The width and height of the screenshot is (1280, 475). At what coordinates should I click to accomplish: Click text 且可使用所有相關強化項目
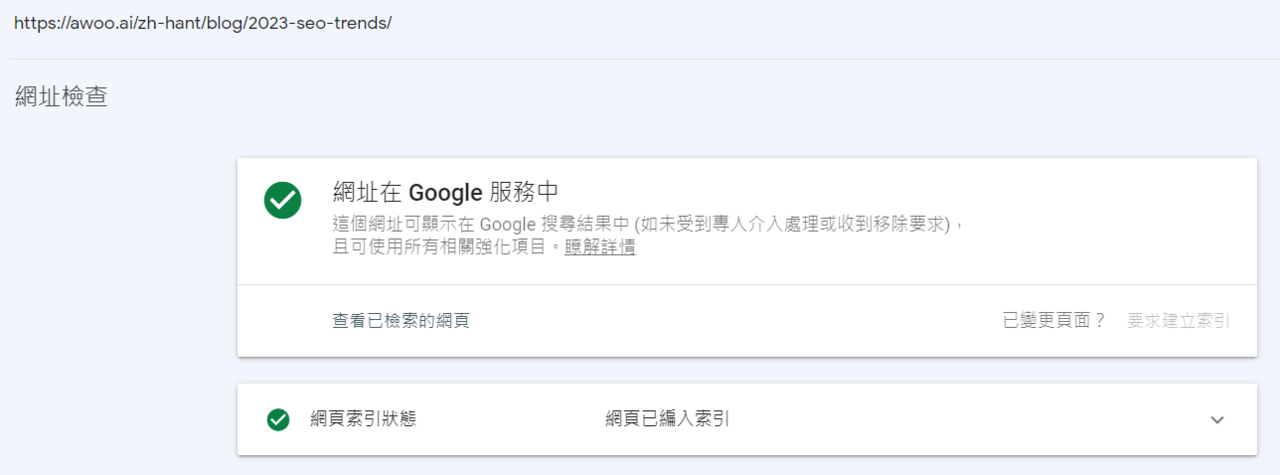[440, 248]
